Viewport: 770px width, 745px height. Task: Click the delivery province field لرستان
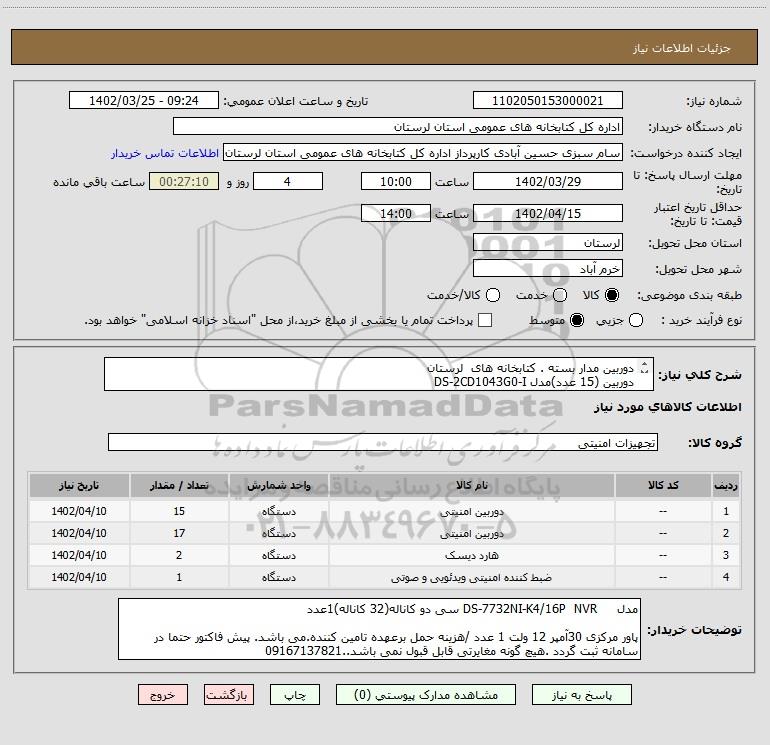548,243
